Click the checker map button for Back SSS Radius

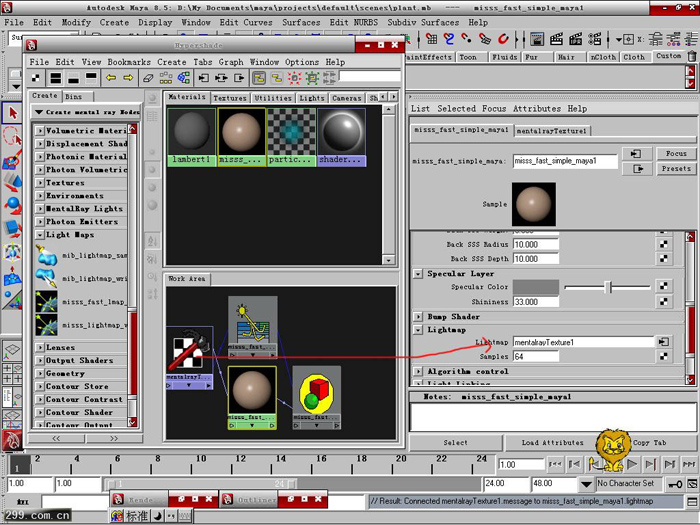(x=664, y=244)
